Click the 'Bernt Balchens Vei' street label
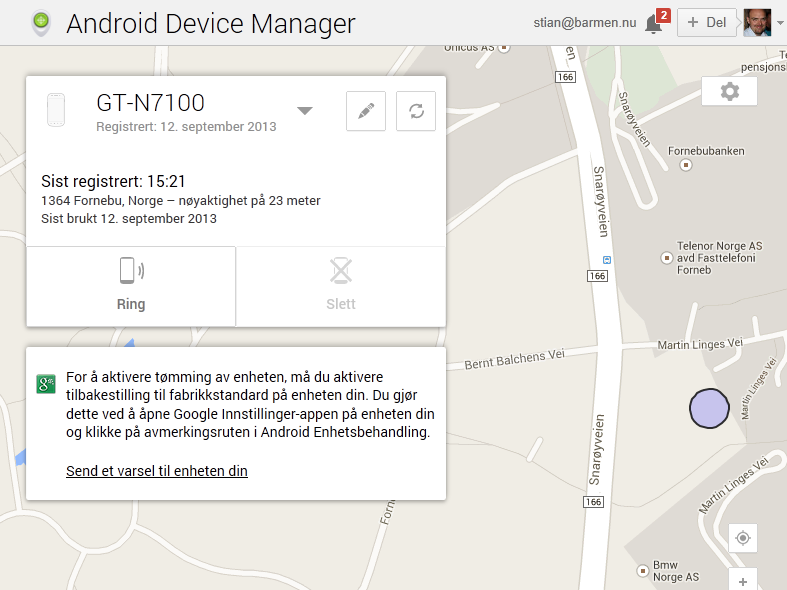The width and height of the screenshot is (787, 590). (x=514, y=358)
